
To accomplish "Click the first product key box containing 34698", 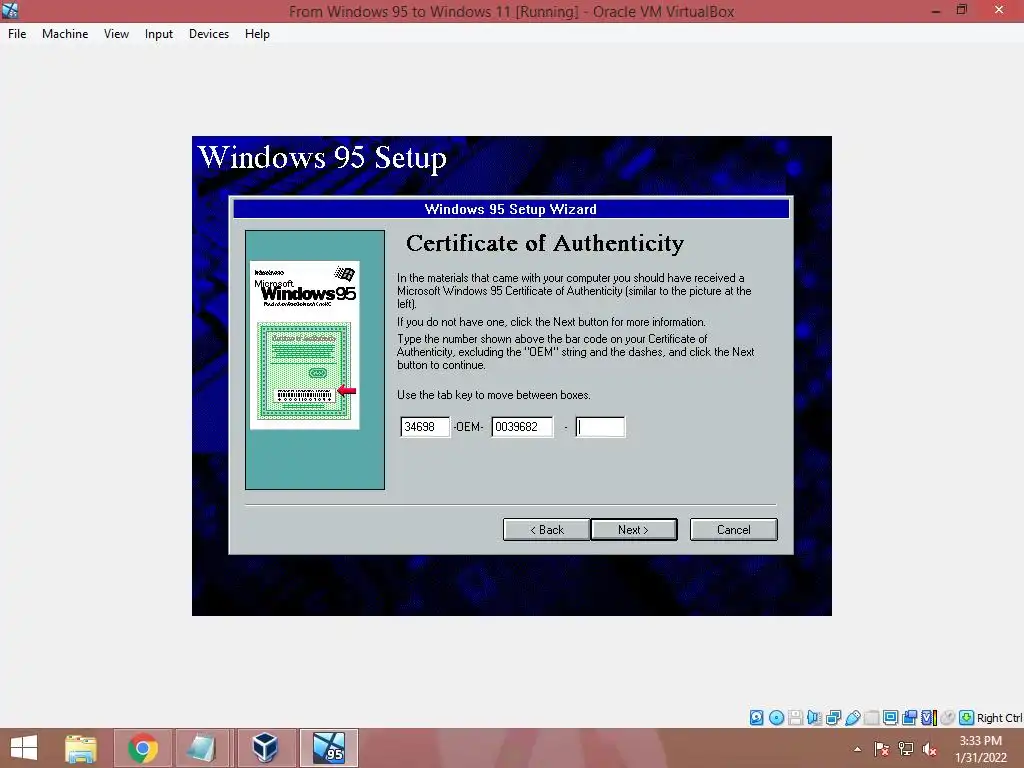I will pos(425,426).
